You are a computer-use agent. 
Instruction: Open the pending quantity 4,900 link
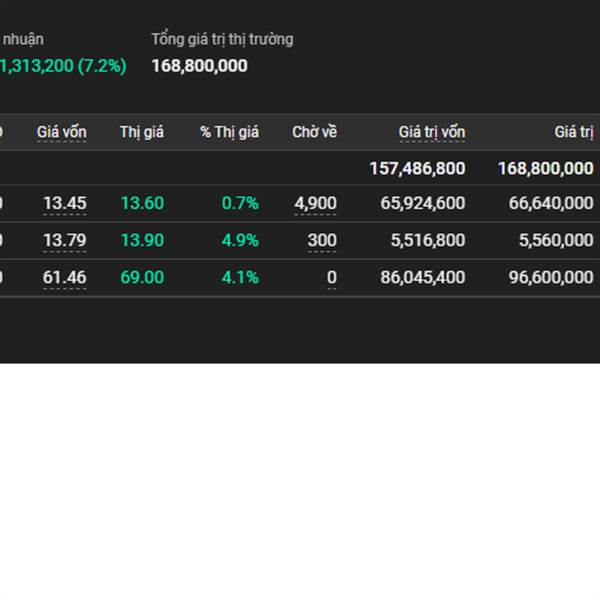click(x=315, y=203)
